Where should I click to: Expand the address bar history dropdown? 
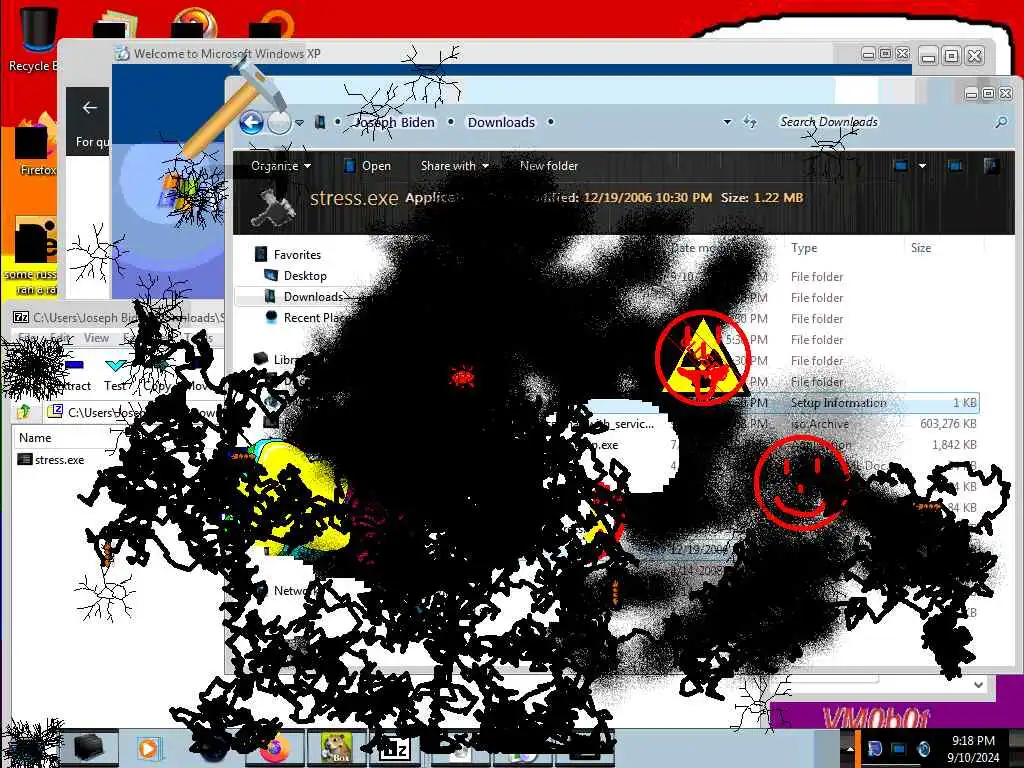tap(727, 122)
